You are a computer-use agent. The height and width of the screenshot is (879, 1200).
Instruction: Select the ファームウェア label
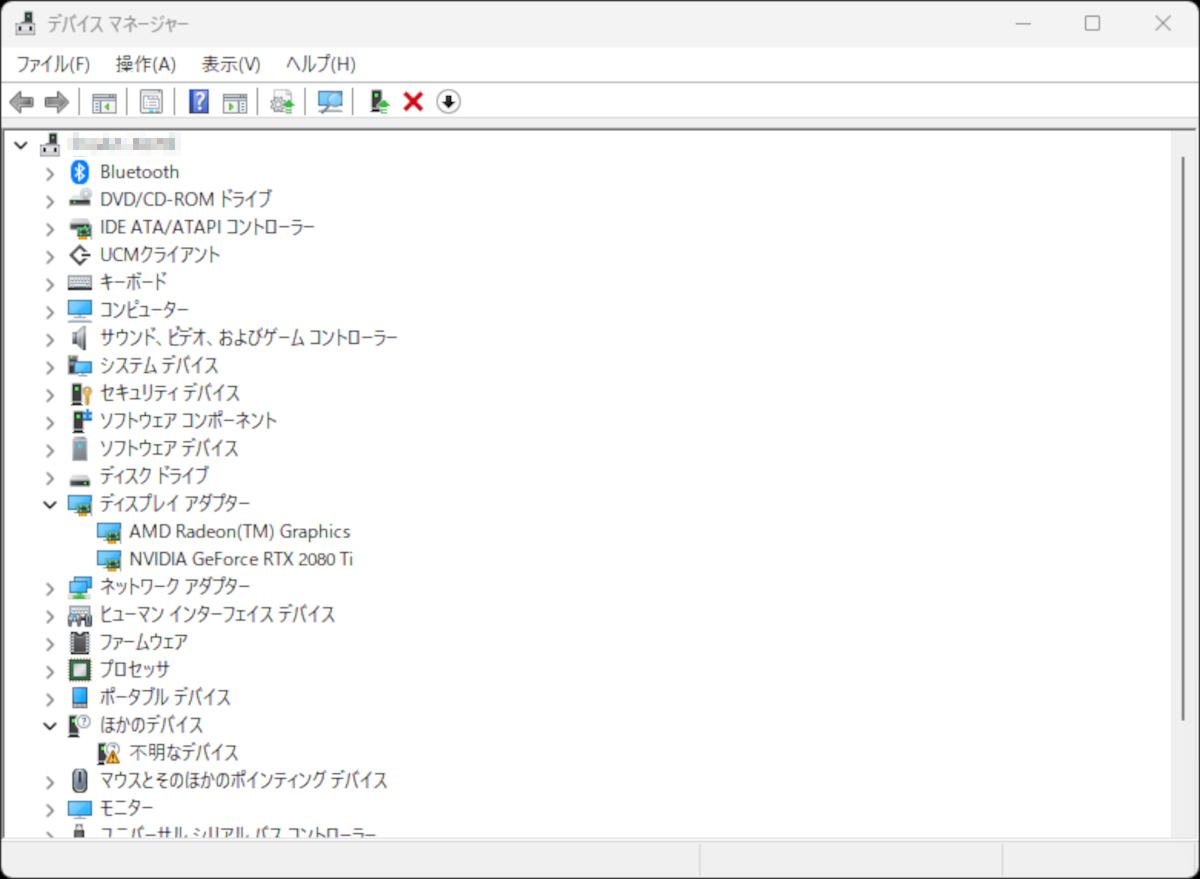(x=144, y=642)
